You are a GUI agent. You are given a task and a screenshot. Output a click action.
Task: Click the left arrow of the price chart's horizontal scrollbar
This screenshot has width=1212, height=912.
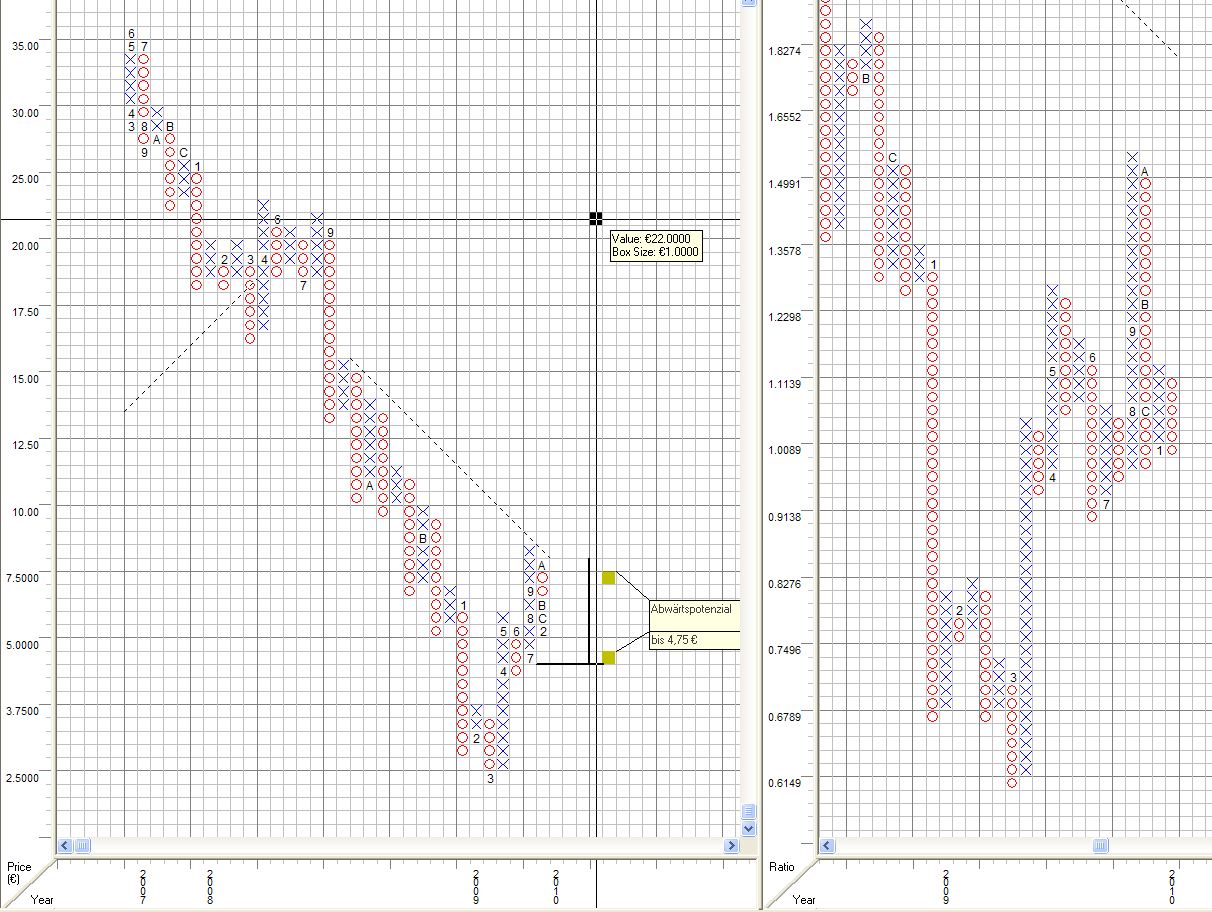tap(64, 846)
